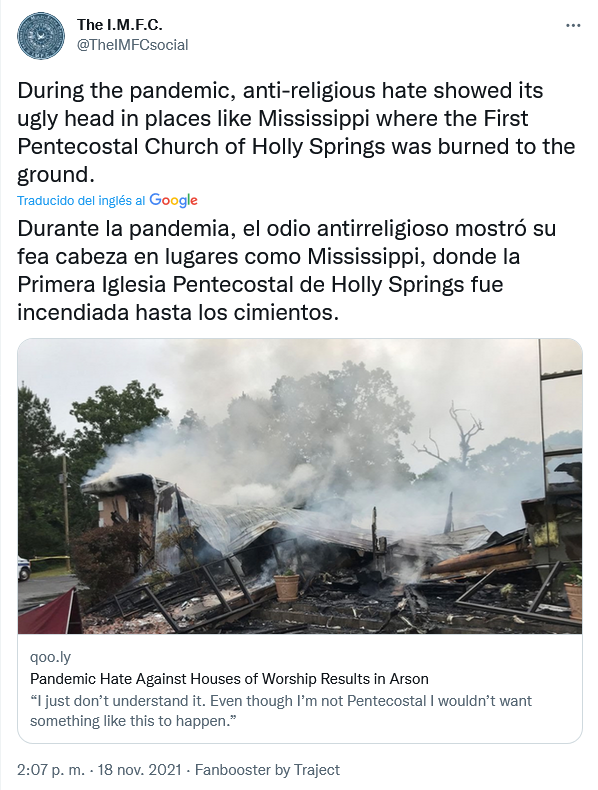Open 'Pandemic Hate Against Houses of Worship' headline
This screenshot has width=598, height=790.
click(x=229, y=679)
